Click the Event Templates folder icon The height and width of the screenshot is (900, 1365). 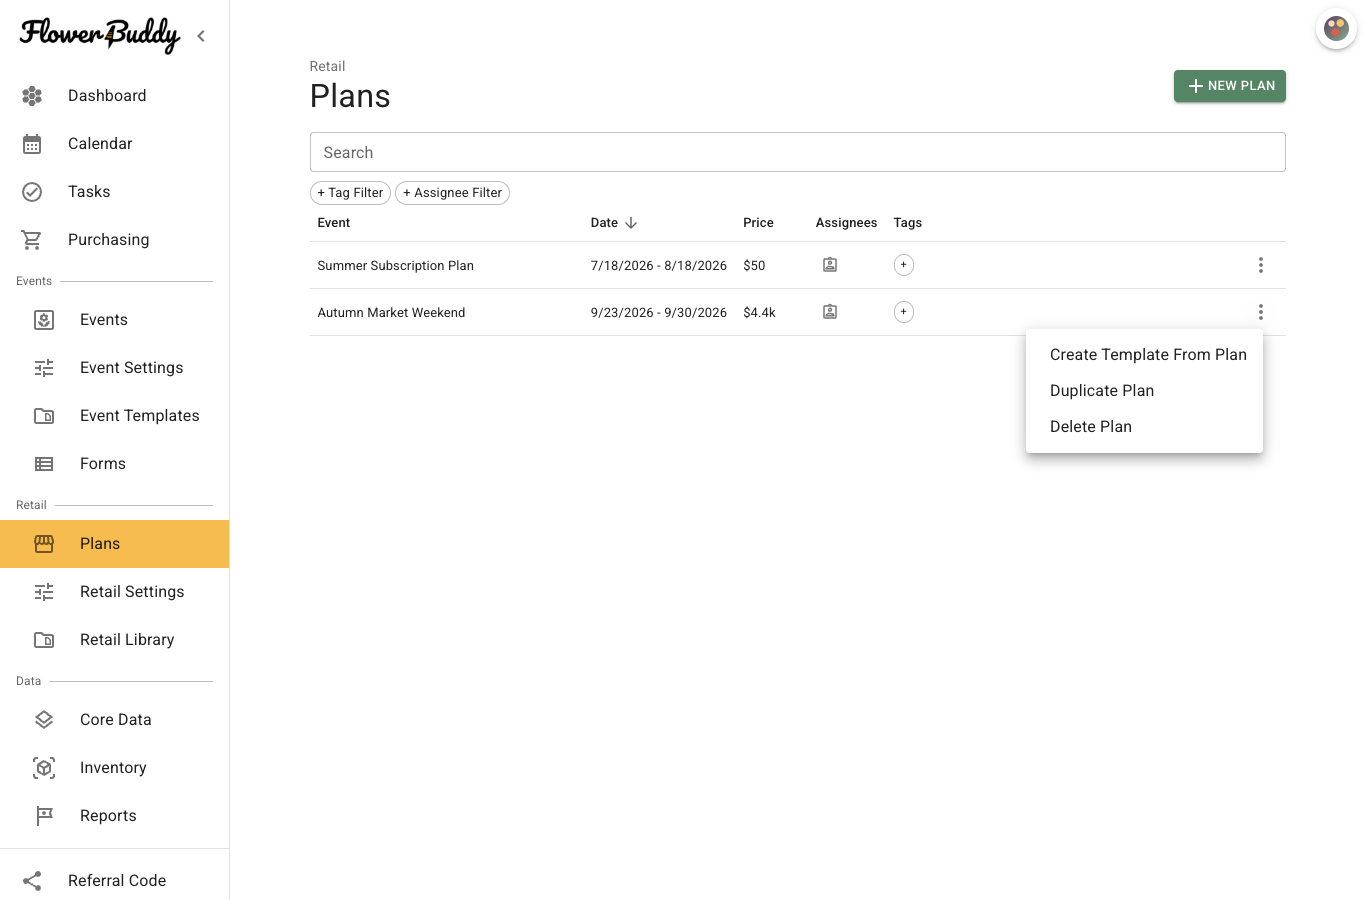(44, 416)
